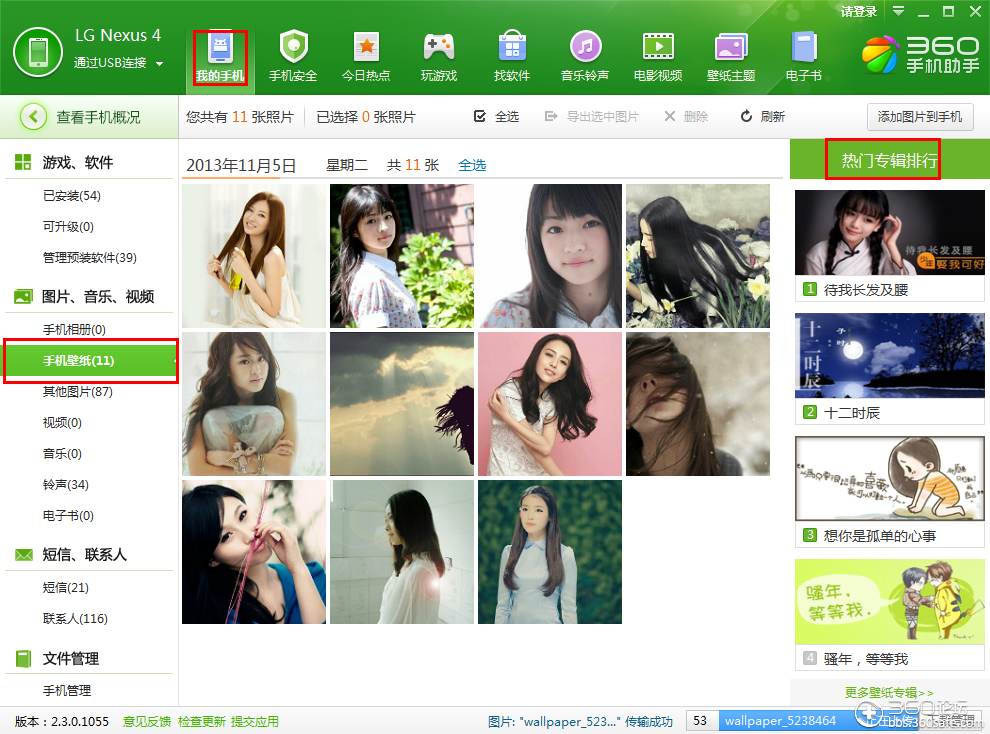Image resolution: width=990 pixels, height=734 pixels.
Task: Click the 查看手机概况 button
Action: [x=89, y=117]
